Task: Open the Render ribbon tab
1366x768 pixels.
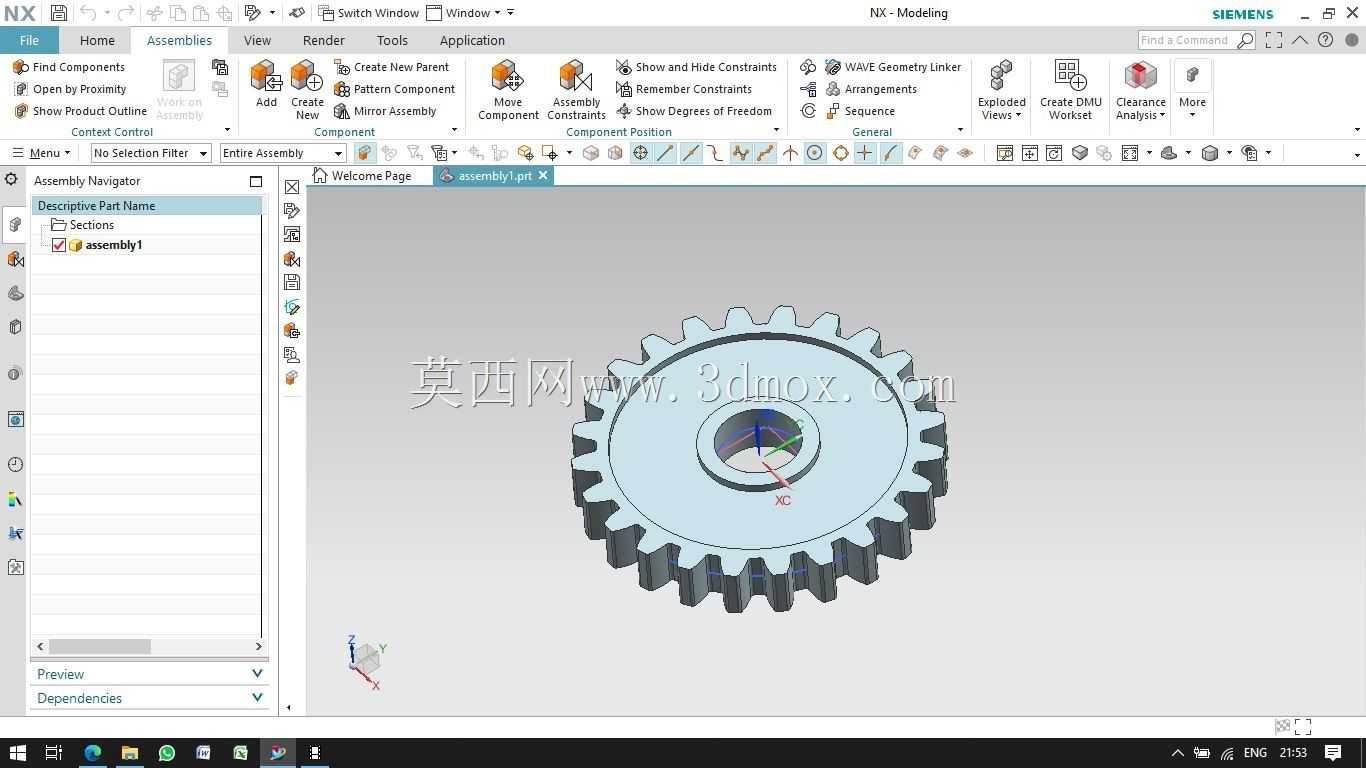Action: point(323,40)
